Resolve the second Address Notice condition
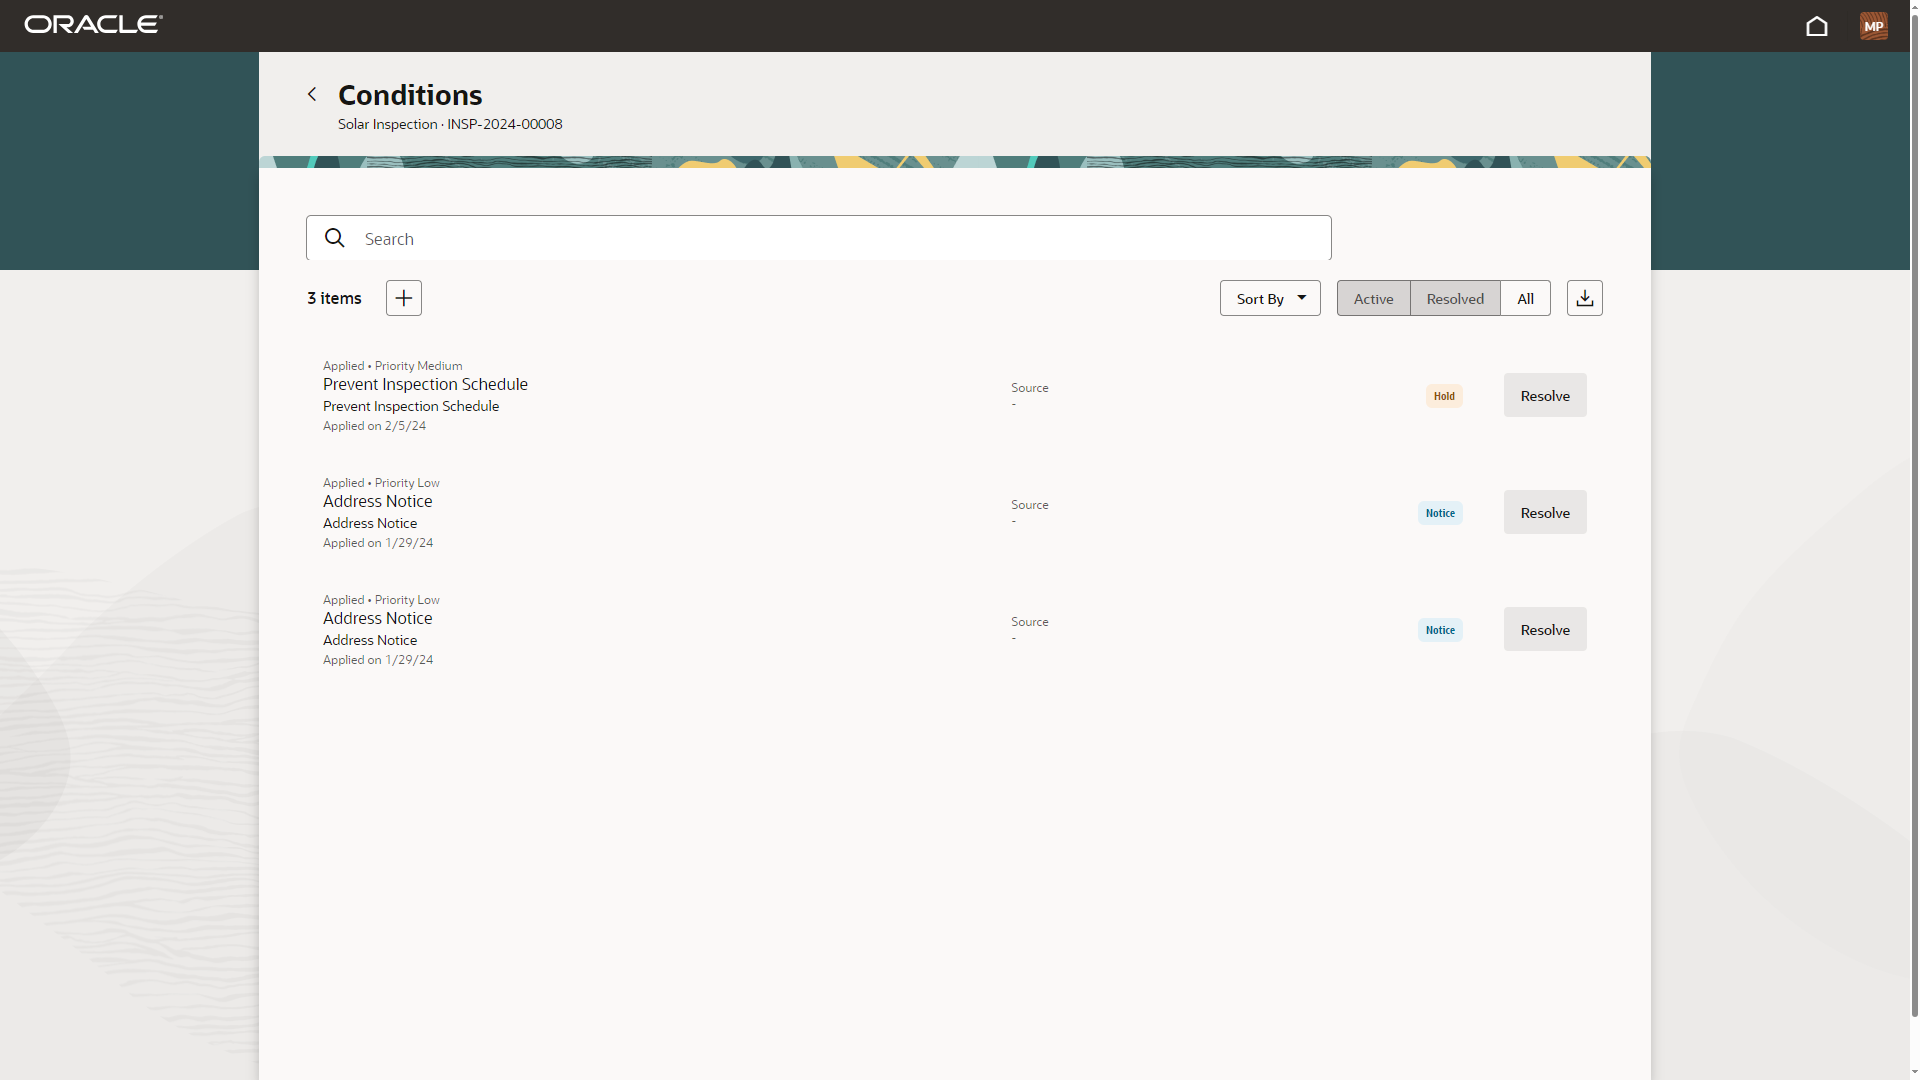This screenshot has height=1080, width=1920. tap(1544, 629)
